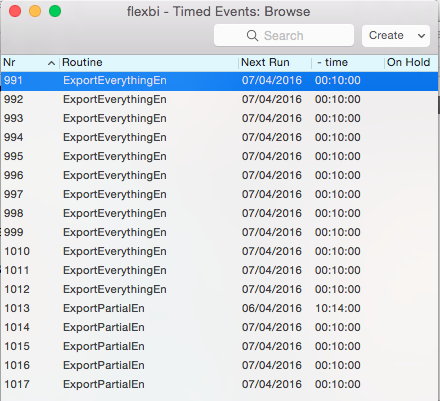Sort by the Next Run column header
The height and width of the screenshot is (401, 440).
(265, 62)
